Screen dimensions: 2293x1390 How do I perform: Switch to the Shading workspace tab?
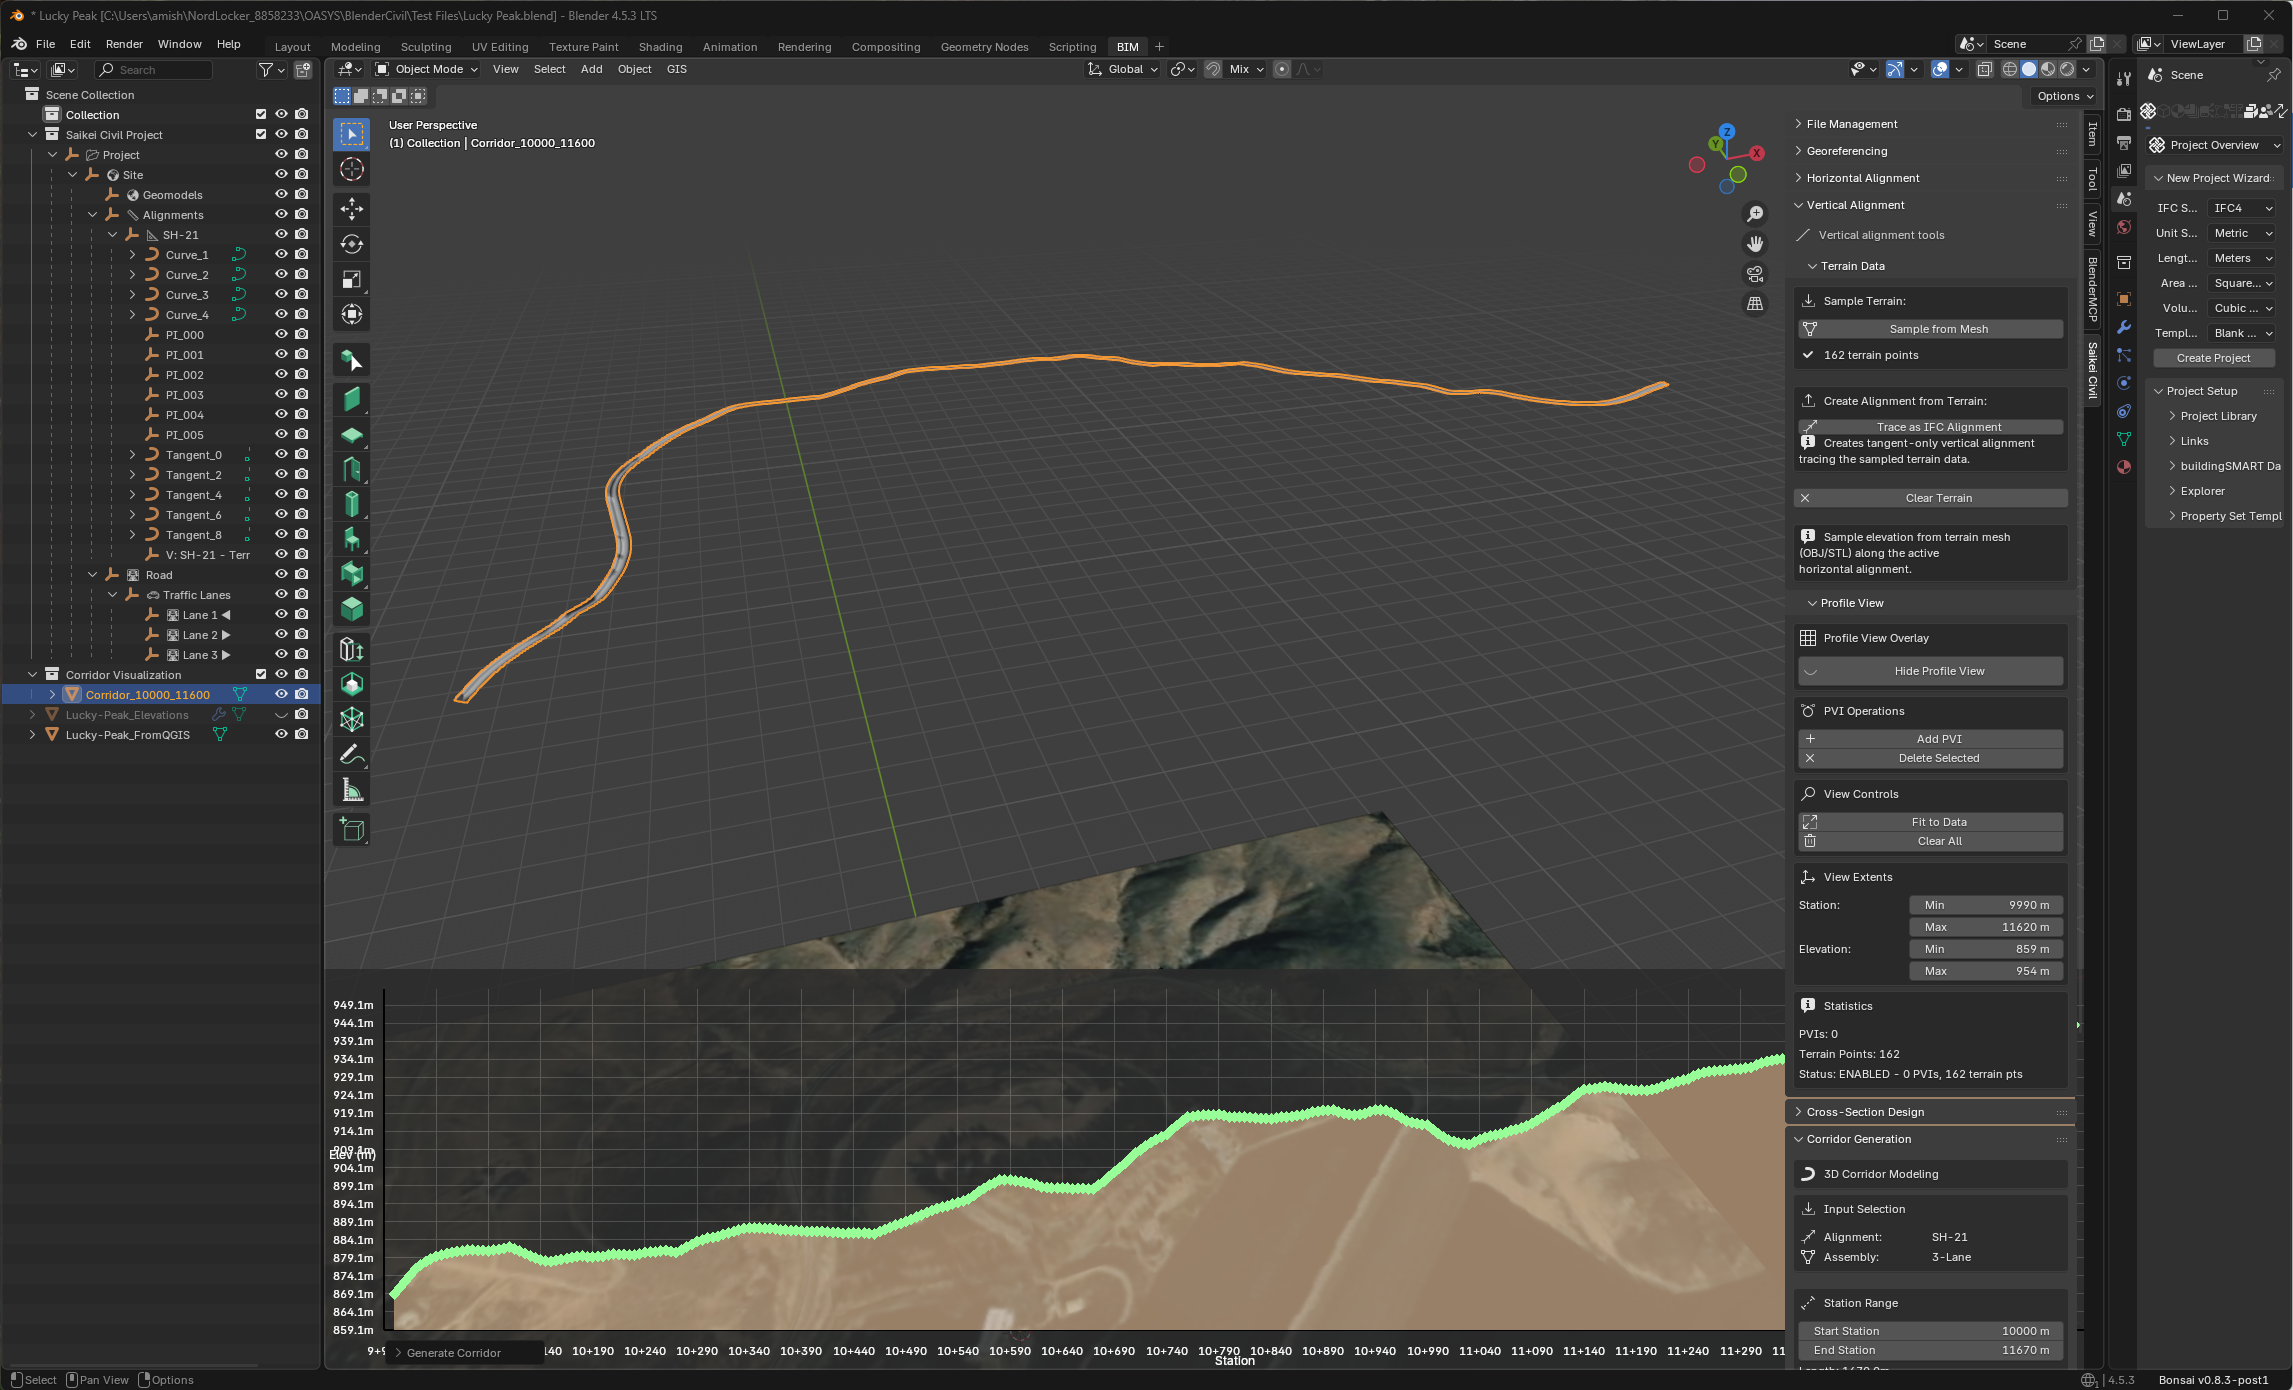(661, 46)
